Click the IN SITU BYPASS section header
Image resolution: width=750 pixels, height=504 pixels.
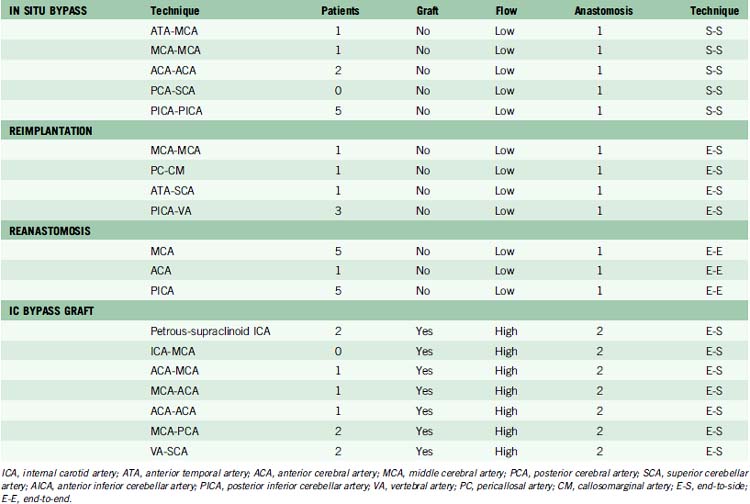click(47, 8)
